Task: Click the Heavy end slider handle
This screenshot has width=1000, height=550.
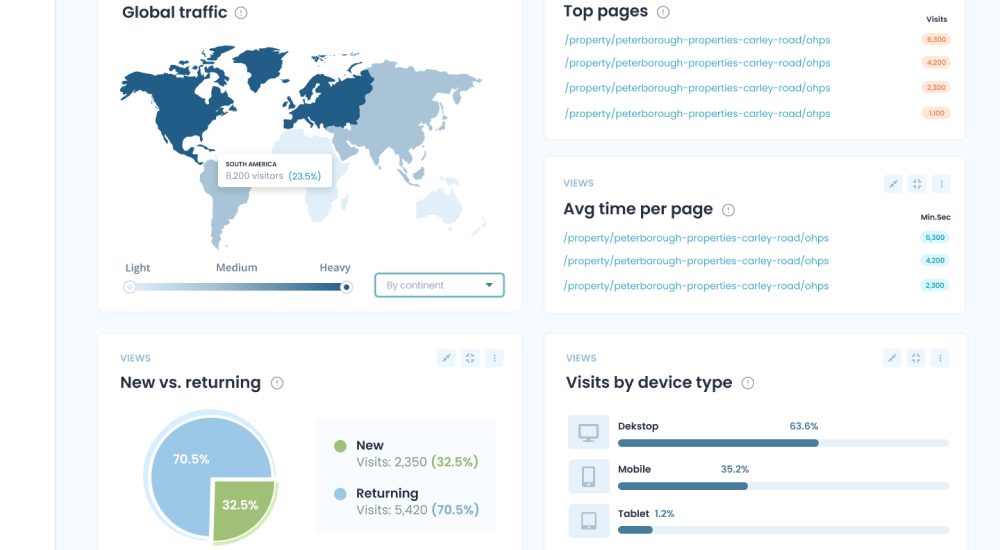Action: (346, 287)
